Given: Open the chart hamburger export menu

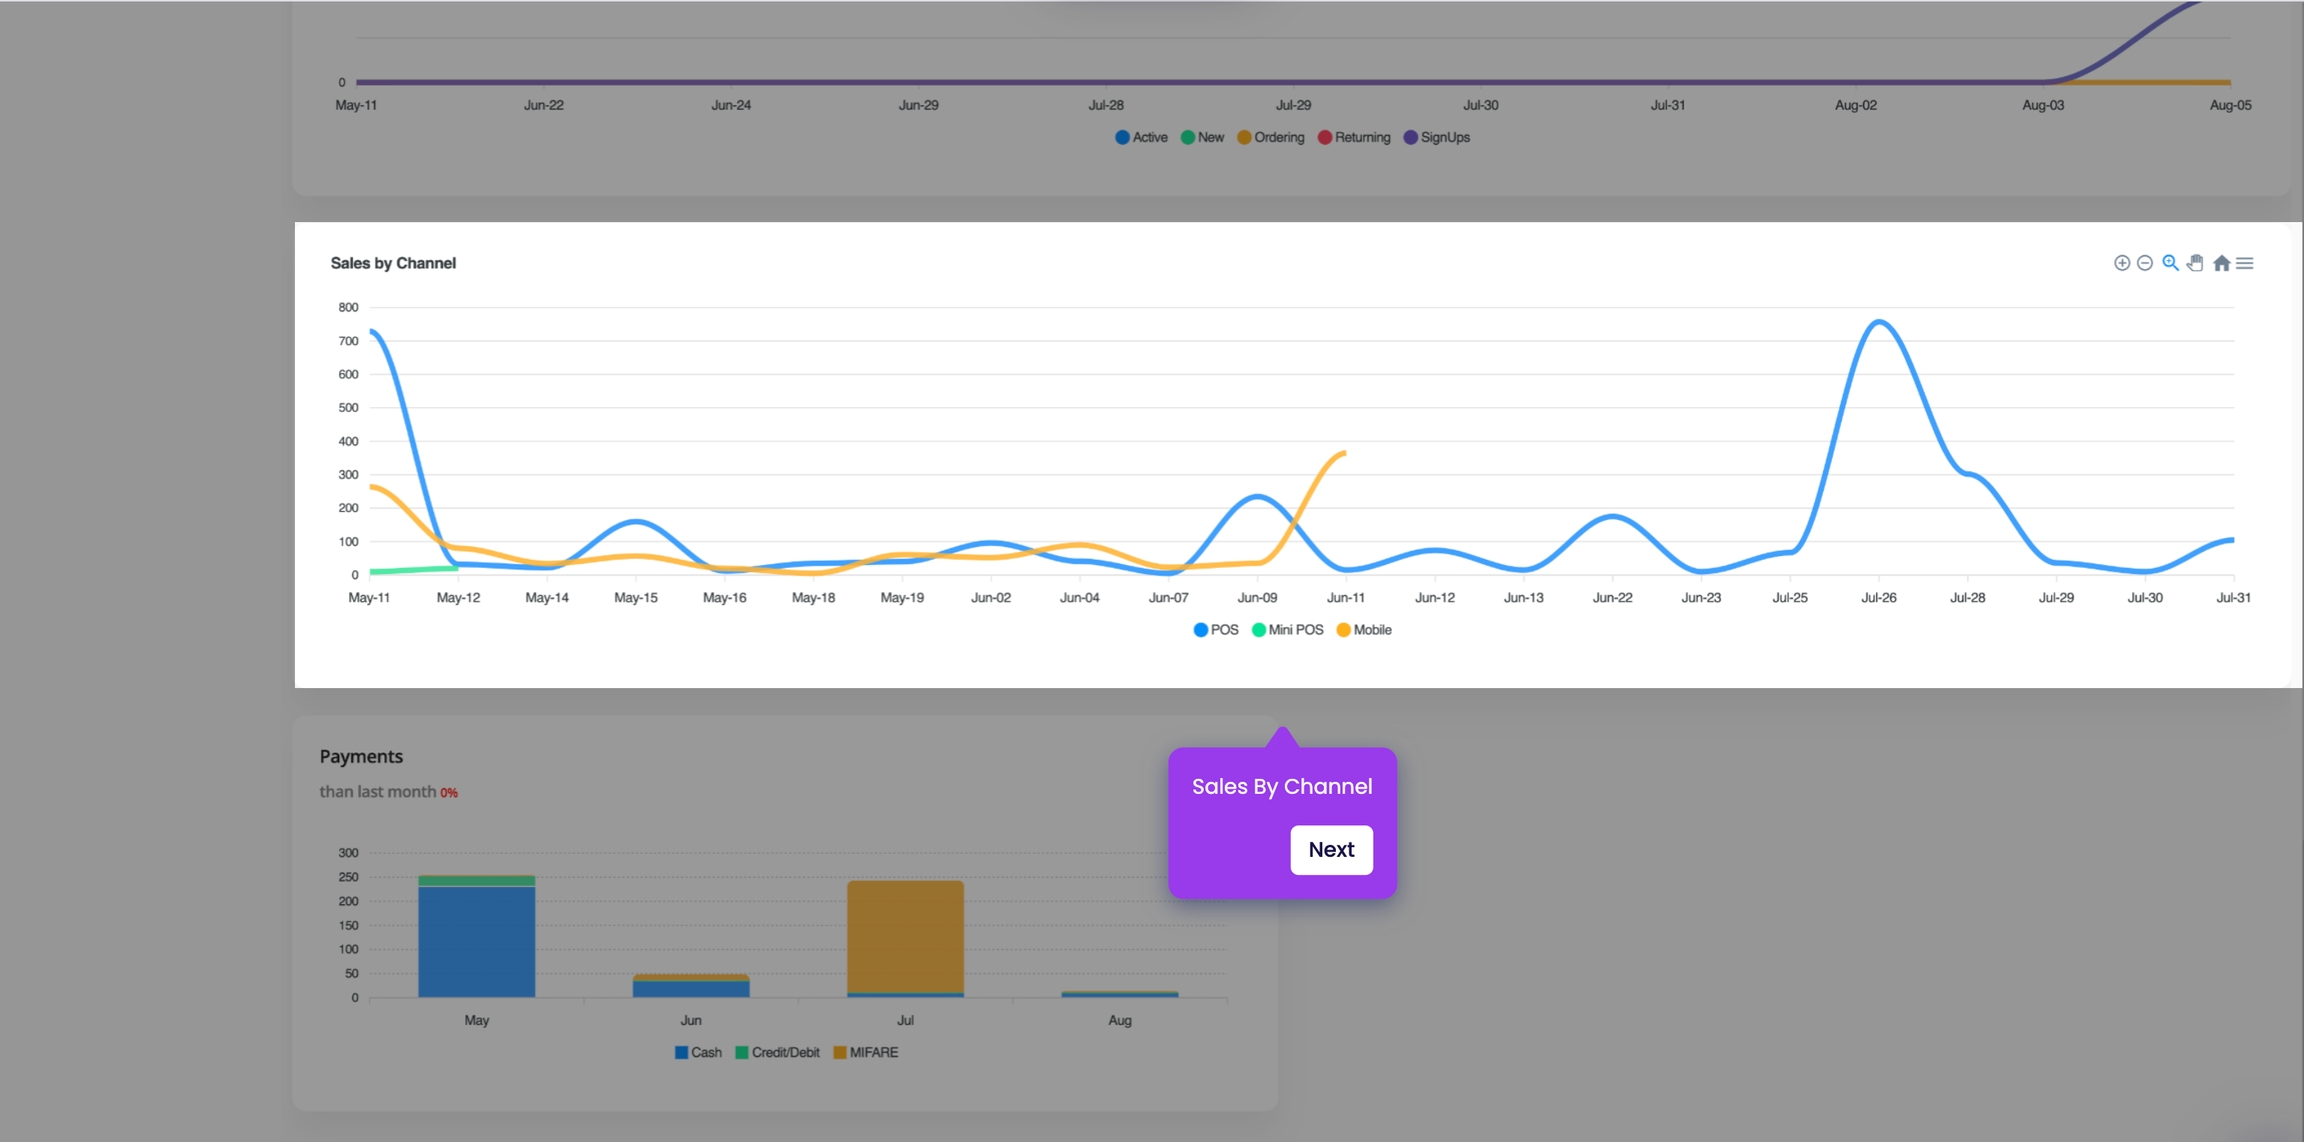Looking at the screenshot, I should (2245, 263).
